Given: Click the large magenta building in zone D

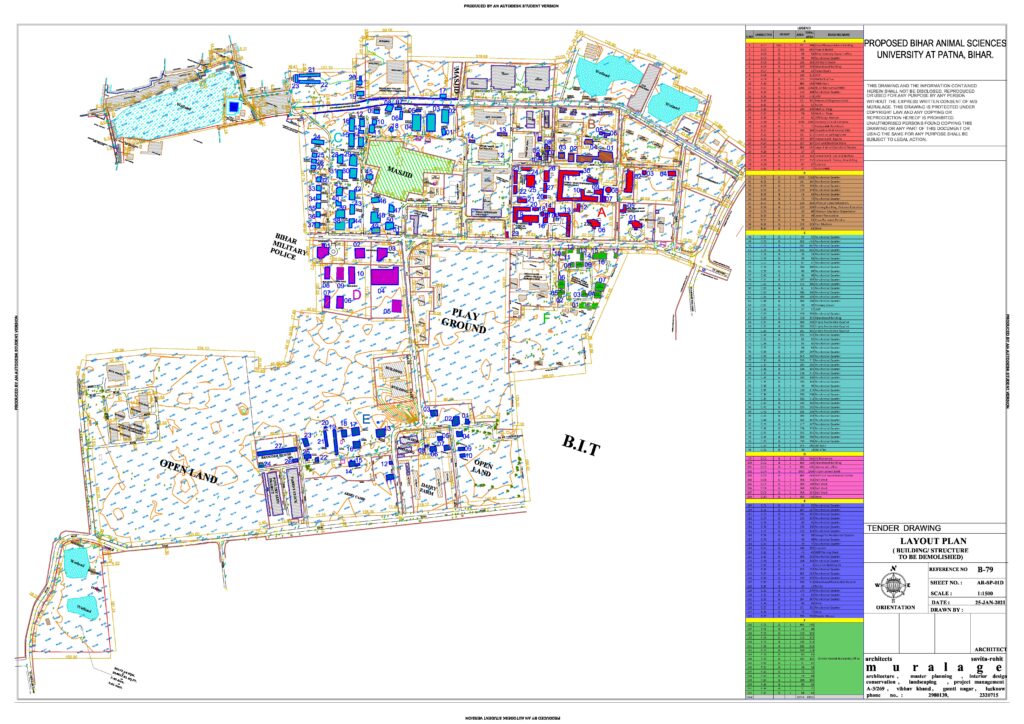Looking at the screenshot, I should (384, 275).
